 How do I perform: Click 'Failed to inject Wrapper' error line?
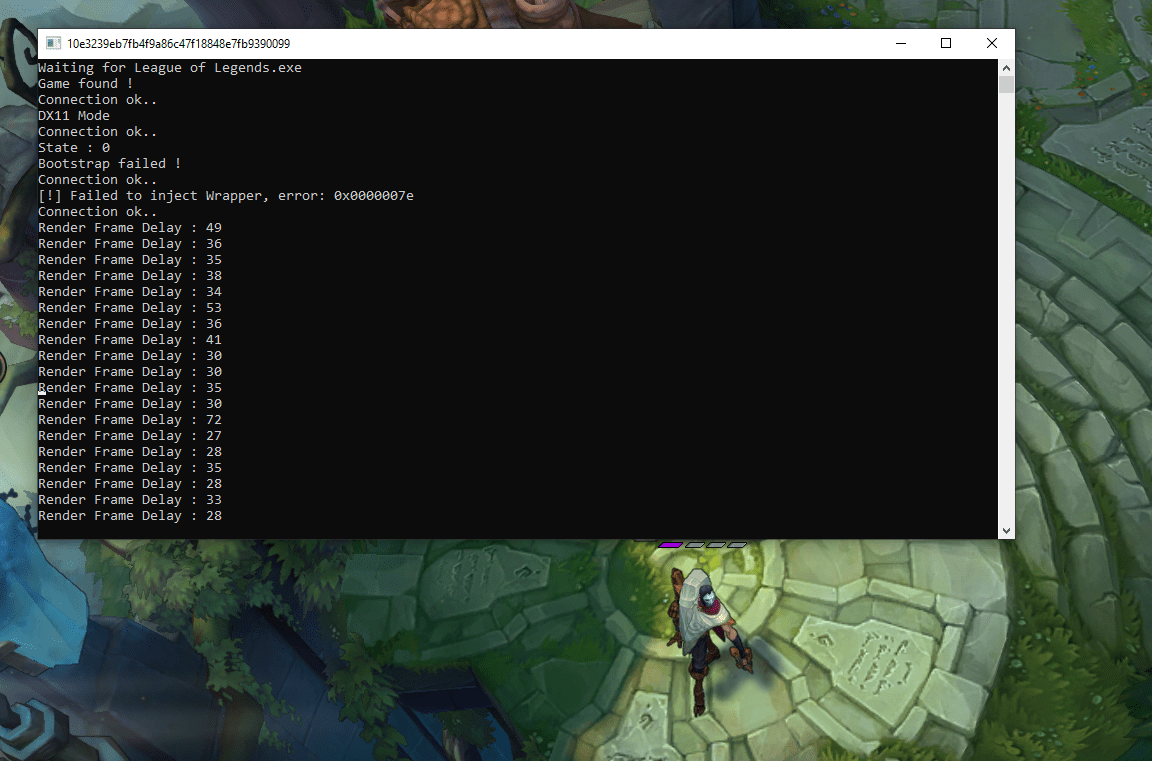click(x=226, y=195)
